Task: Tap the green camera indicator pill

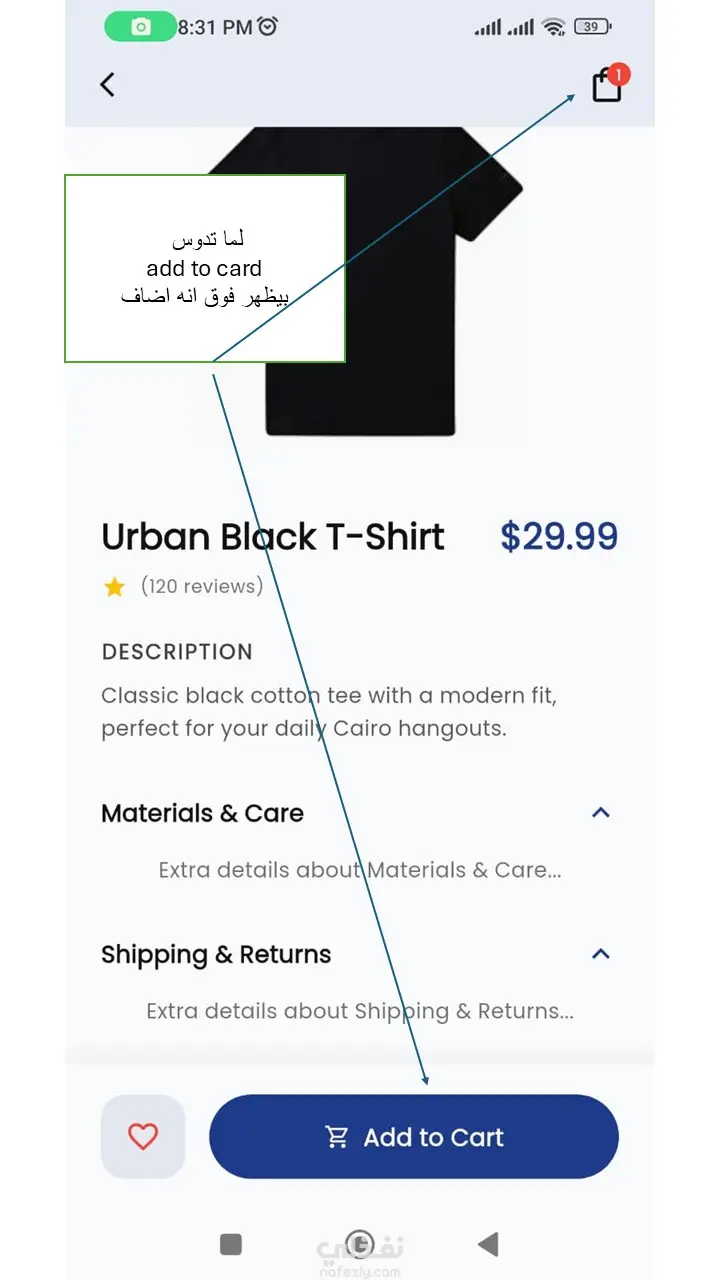Action: [x=140, y=27]
